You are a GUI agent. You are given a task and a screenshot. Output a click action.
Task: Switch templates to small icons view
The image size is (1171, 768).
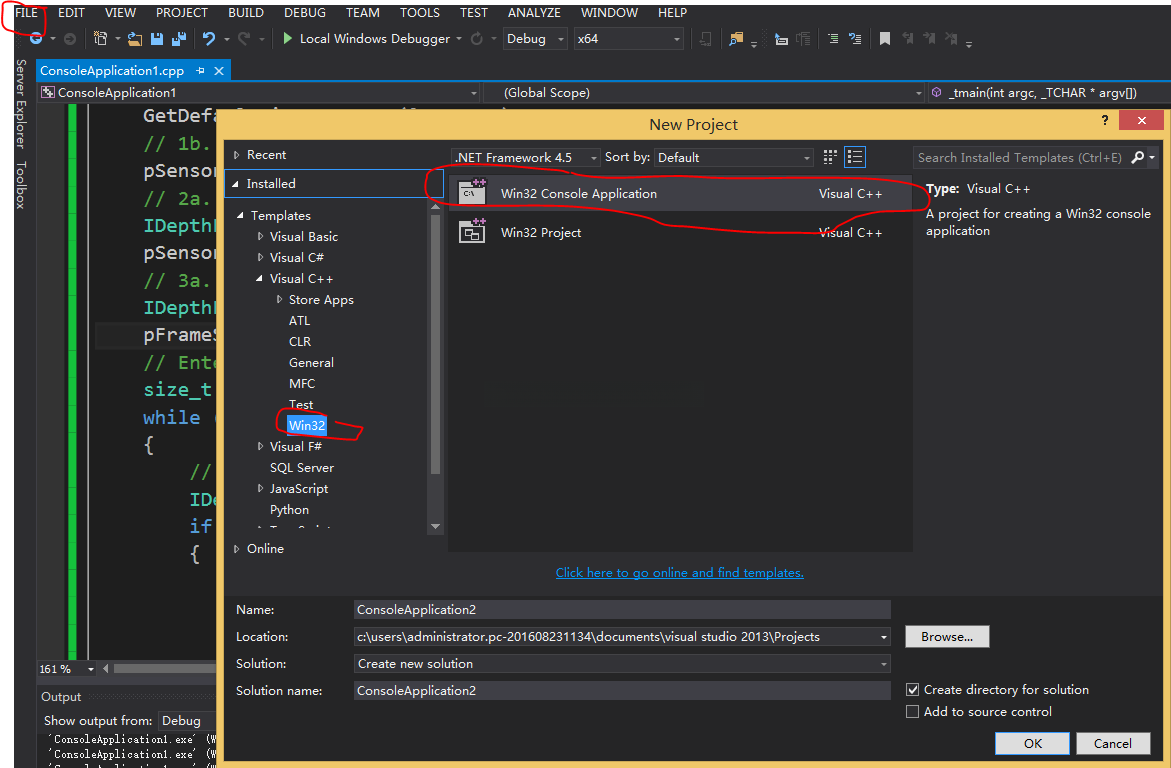tap(830, 157)
